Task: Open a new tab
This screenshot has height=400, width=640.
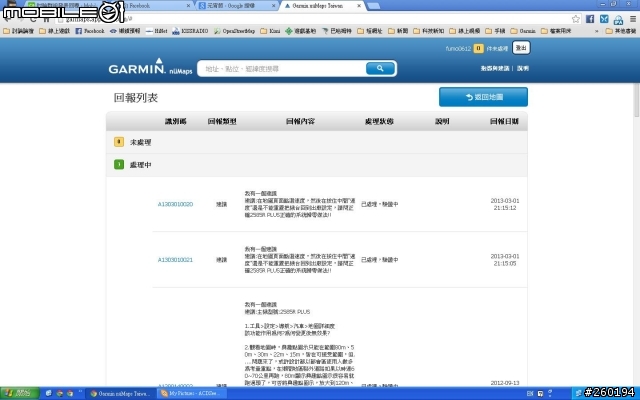Action: pyautogui.click(x=373, y=6)
